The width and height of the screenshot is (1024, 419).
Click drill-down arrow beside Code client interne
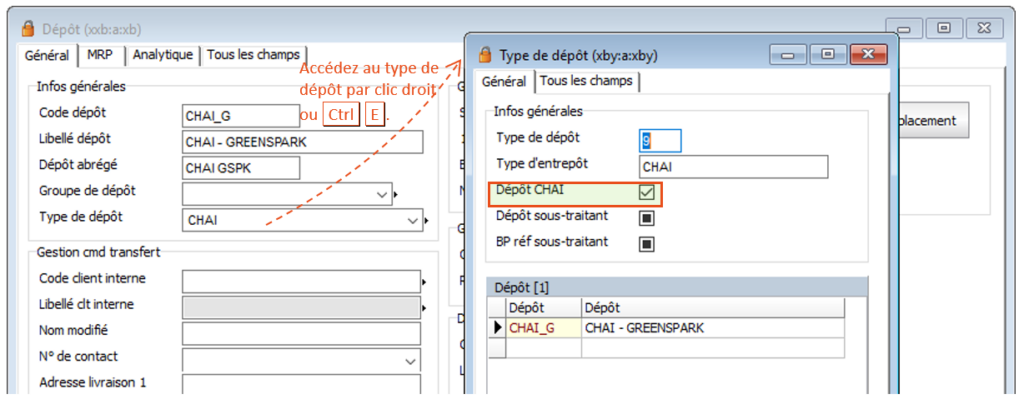pyautogui.click(x=424, y=283)
